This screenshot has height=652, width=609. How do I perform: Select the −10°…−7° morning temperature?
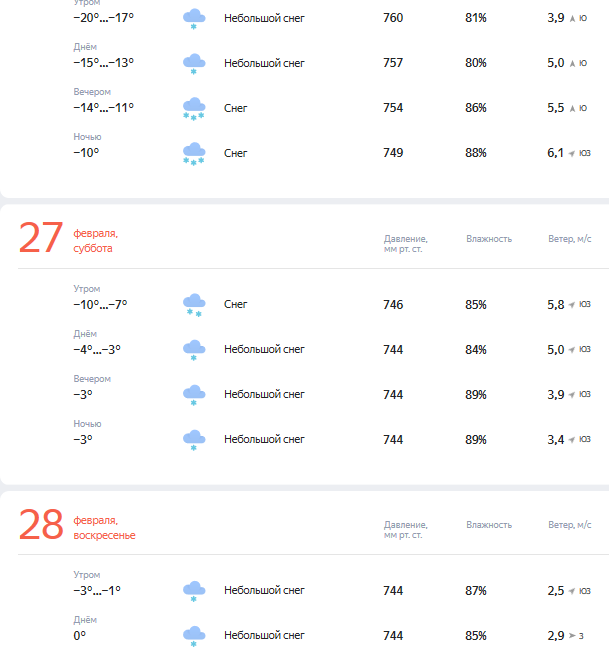[x=100, y=305]
